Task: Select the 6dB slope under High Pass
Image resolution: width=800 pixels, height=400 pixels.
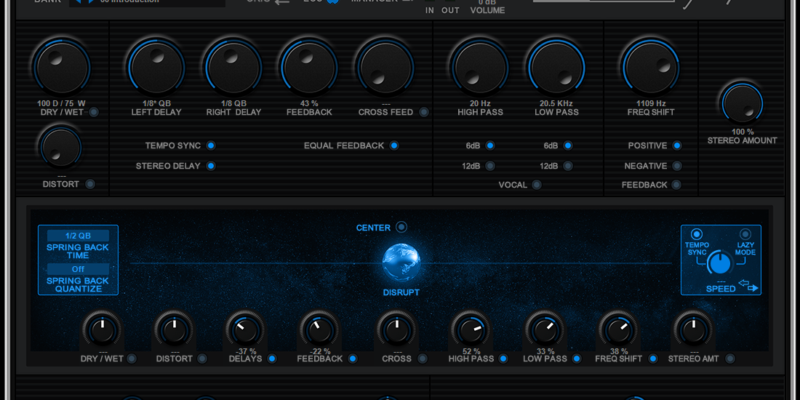Action: pyautogui.click(x=490, y=145)
